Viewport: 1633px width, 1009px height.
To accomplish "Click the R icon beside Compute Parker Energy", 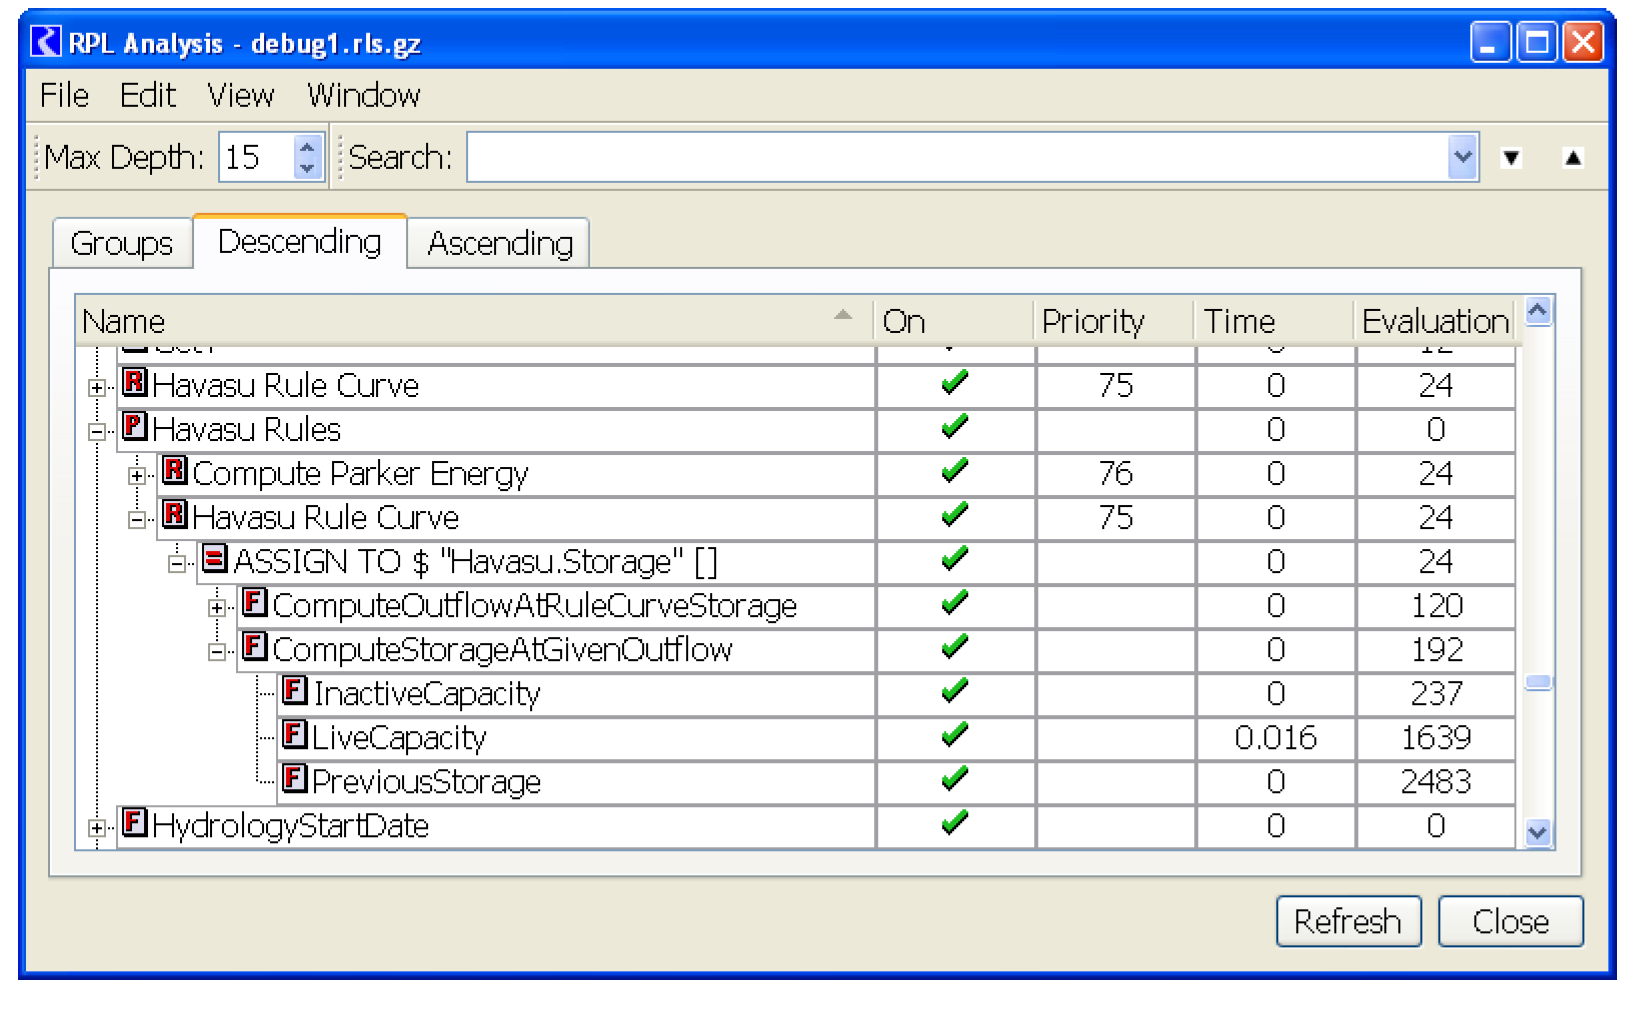I will tap(174, 471).
